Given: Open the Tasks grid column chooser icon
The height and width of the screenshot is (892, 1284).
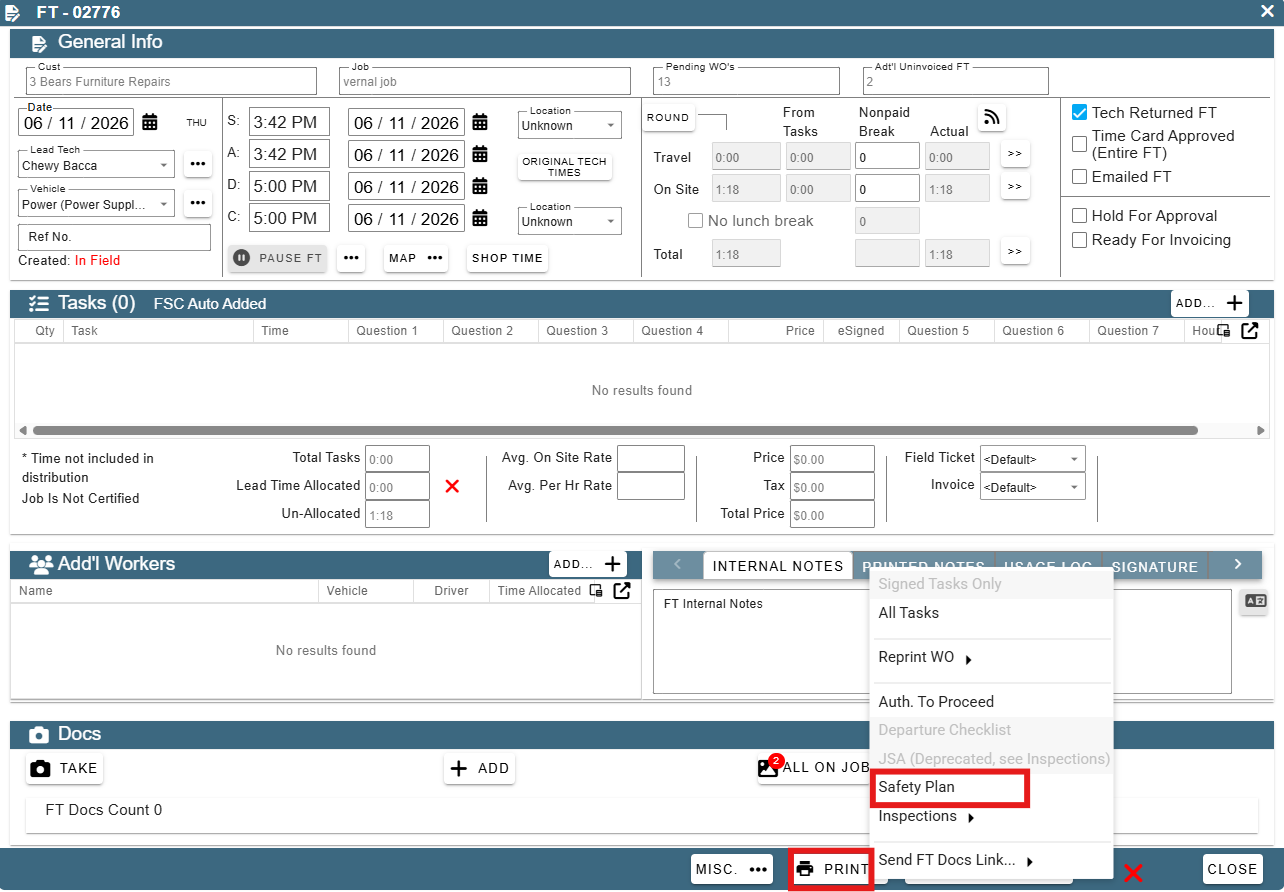Looking at the screenshot, I should [1224, 331].
